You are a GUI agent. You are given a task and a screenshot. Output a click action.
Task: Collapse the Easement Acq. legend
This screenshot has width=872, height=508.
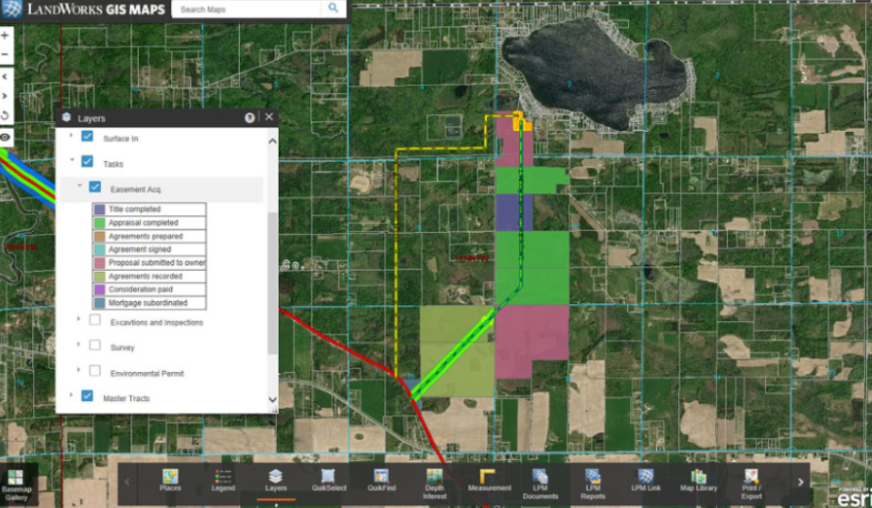[80, 186]
